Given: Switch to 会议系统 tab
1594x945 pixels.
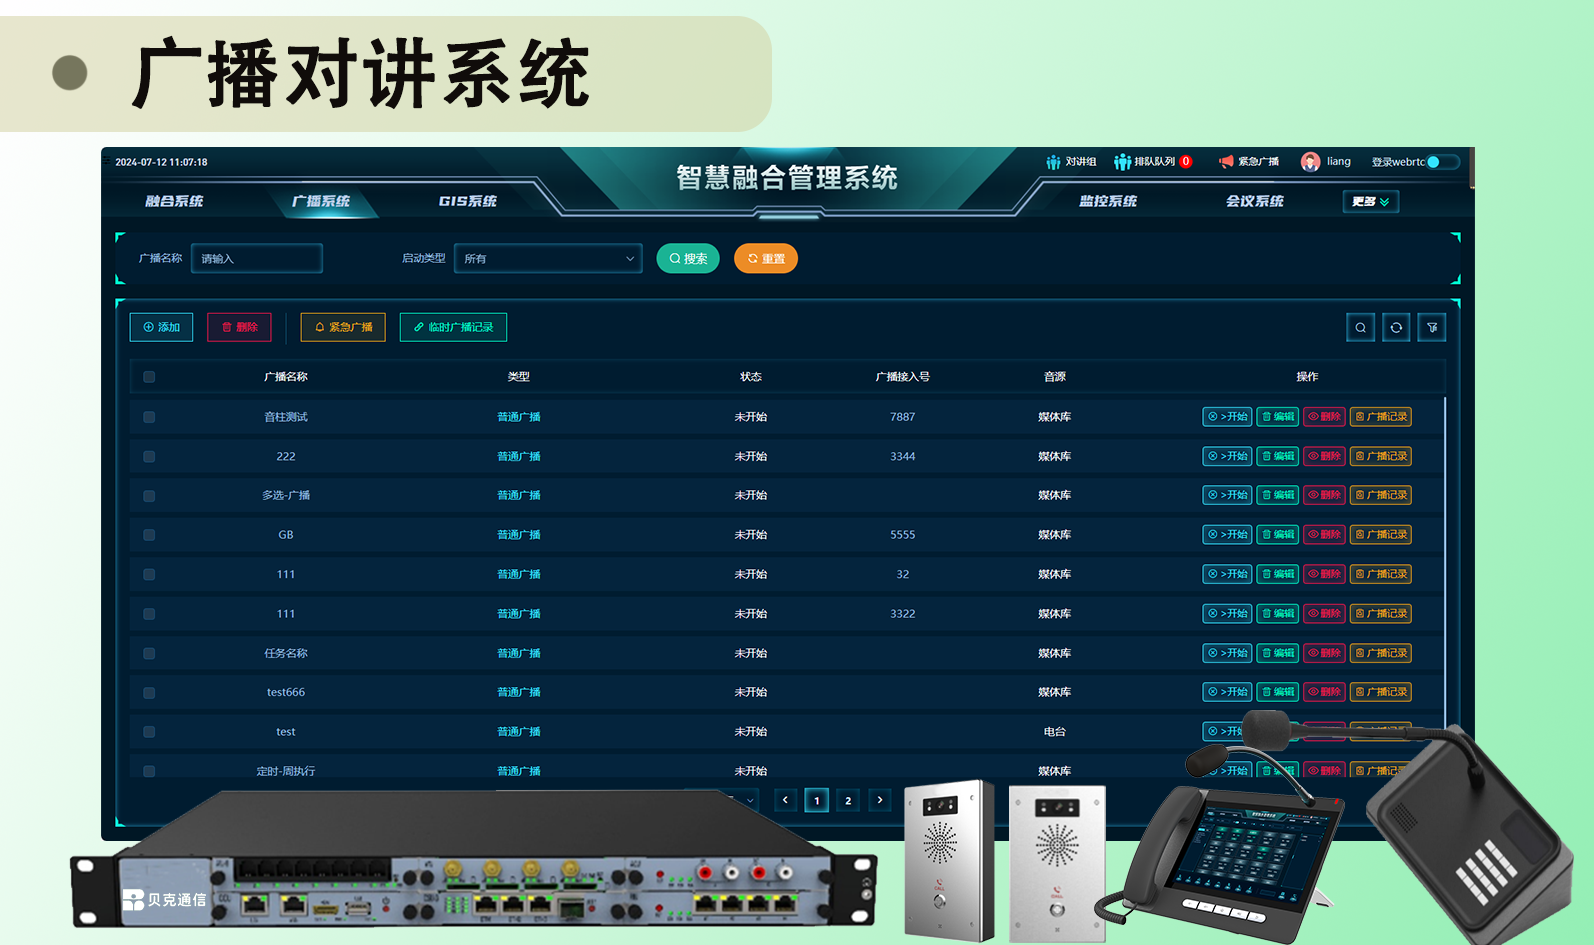Looking at the screenshot, I should tap(1255, 201).
